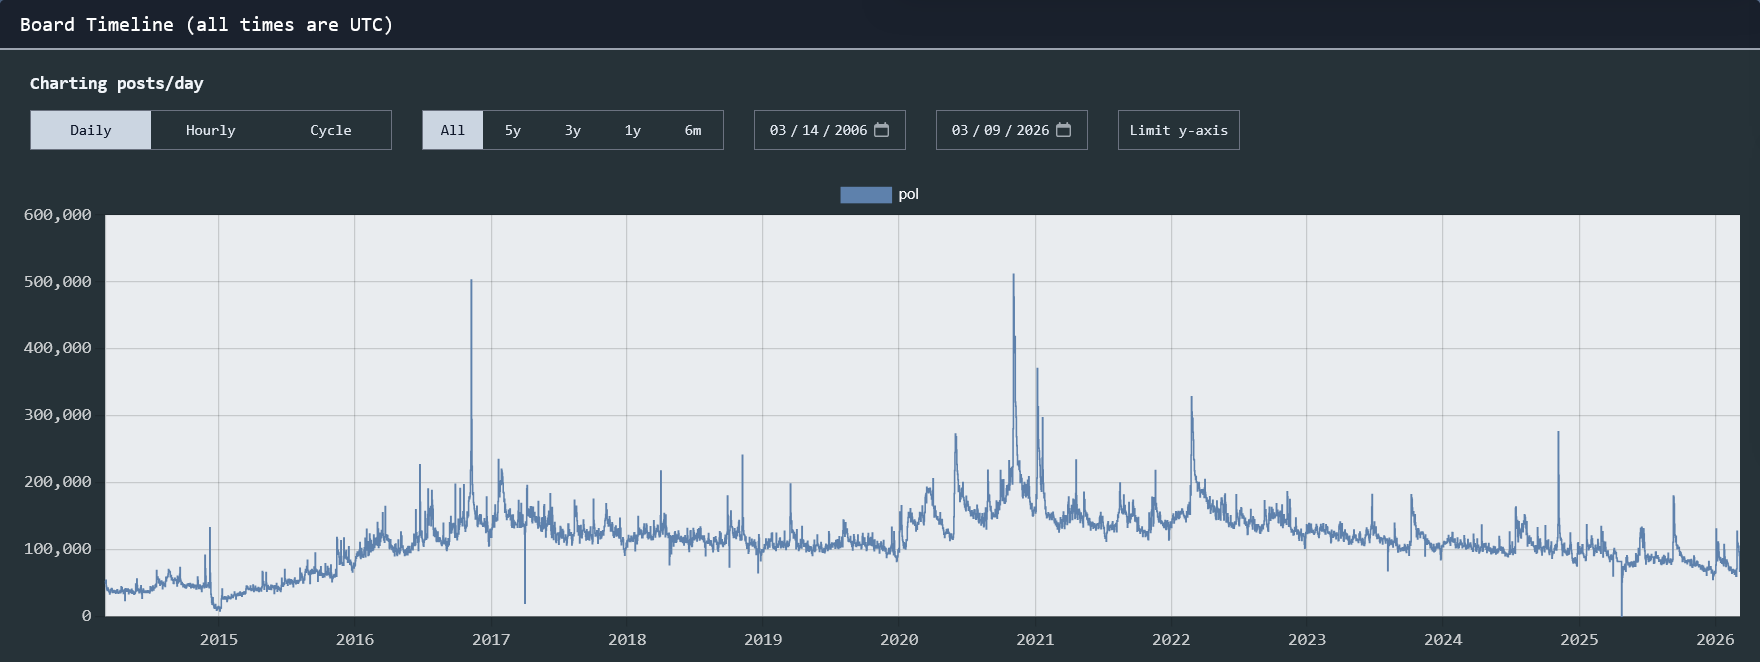Click the pol legend label
1760x662 pixels.
pos(908,194)
